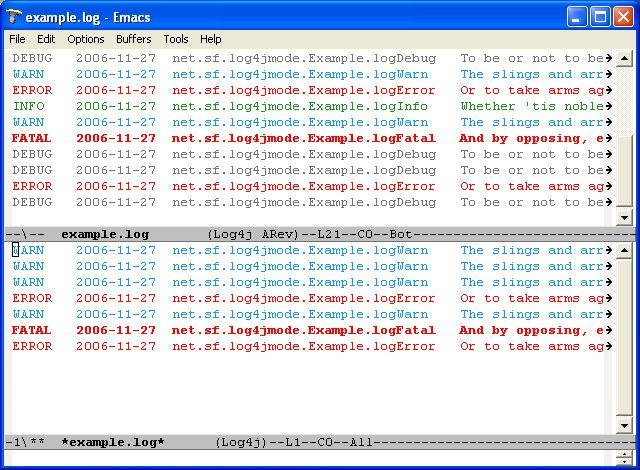The image size is (640, 470).
Task: Click WARN word with cursor in lower pane
Action: click(x=28, y=250)
